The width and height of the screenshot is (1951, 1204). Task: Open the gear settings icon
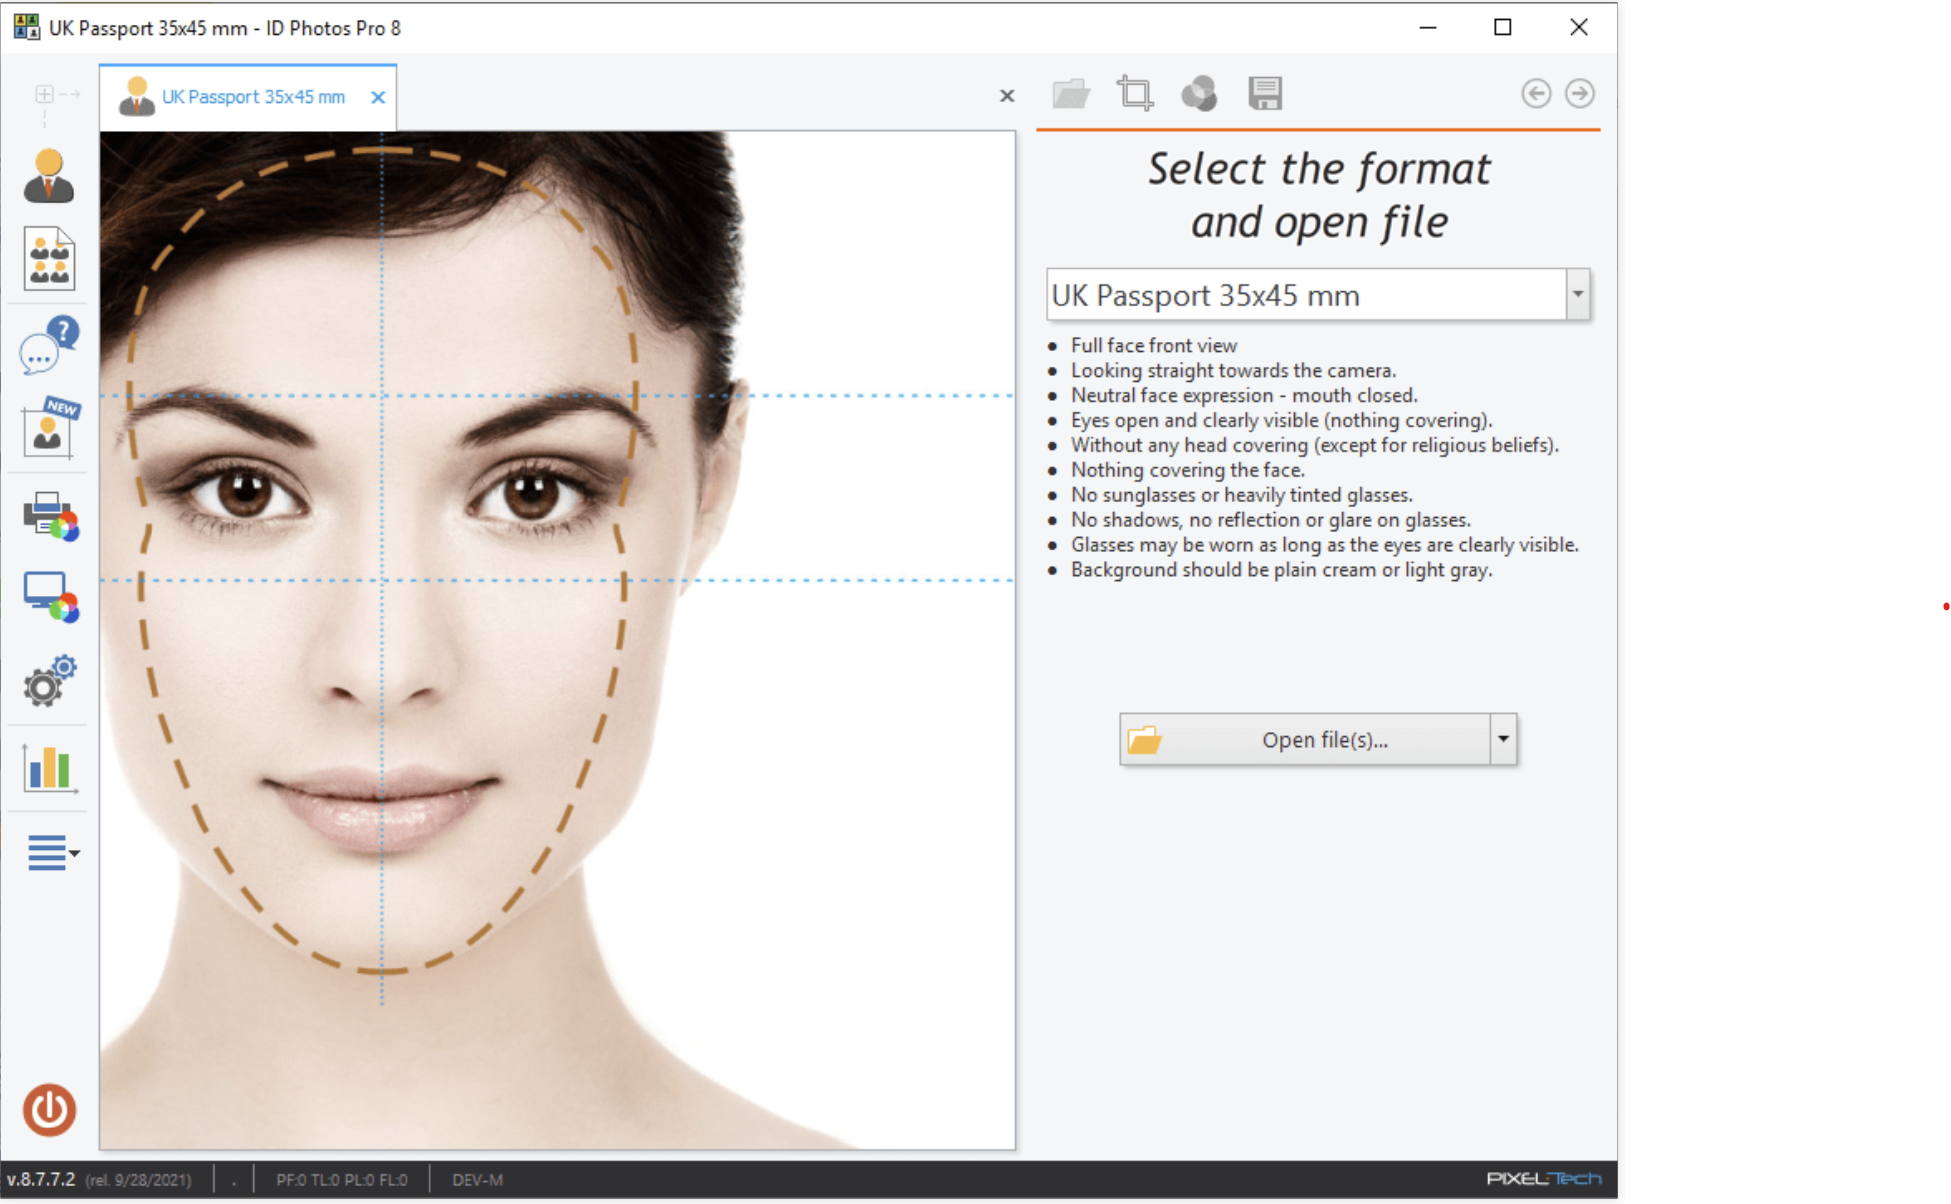pyautogui.click(x=49, y=681)
